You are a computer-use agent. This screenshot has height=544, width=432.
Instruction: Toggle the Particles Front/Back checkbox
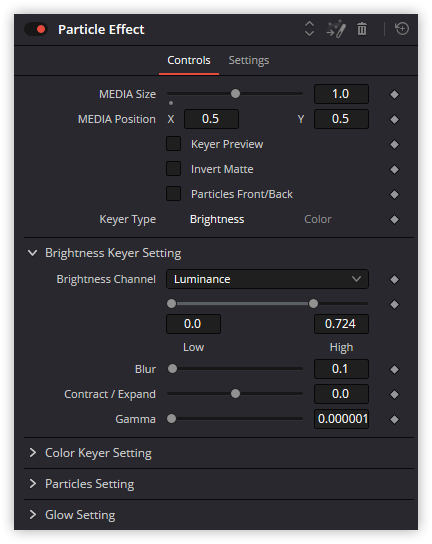point(173,194)
